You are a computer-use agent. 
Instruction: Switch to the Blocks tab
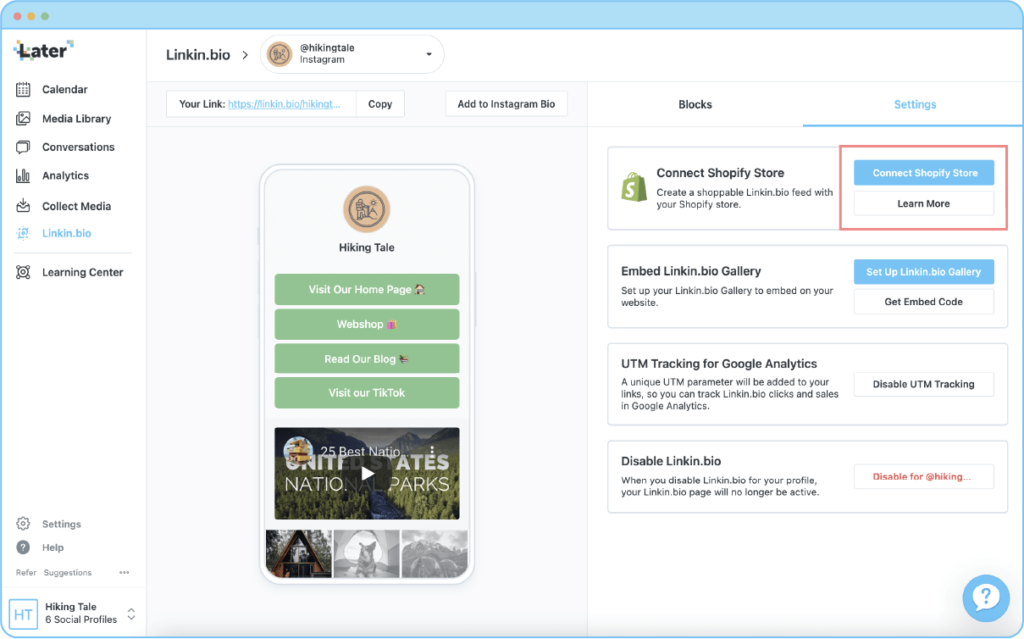click(695, 105)
